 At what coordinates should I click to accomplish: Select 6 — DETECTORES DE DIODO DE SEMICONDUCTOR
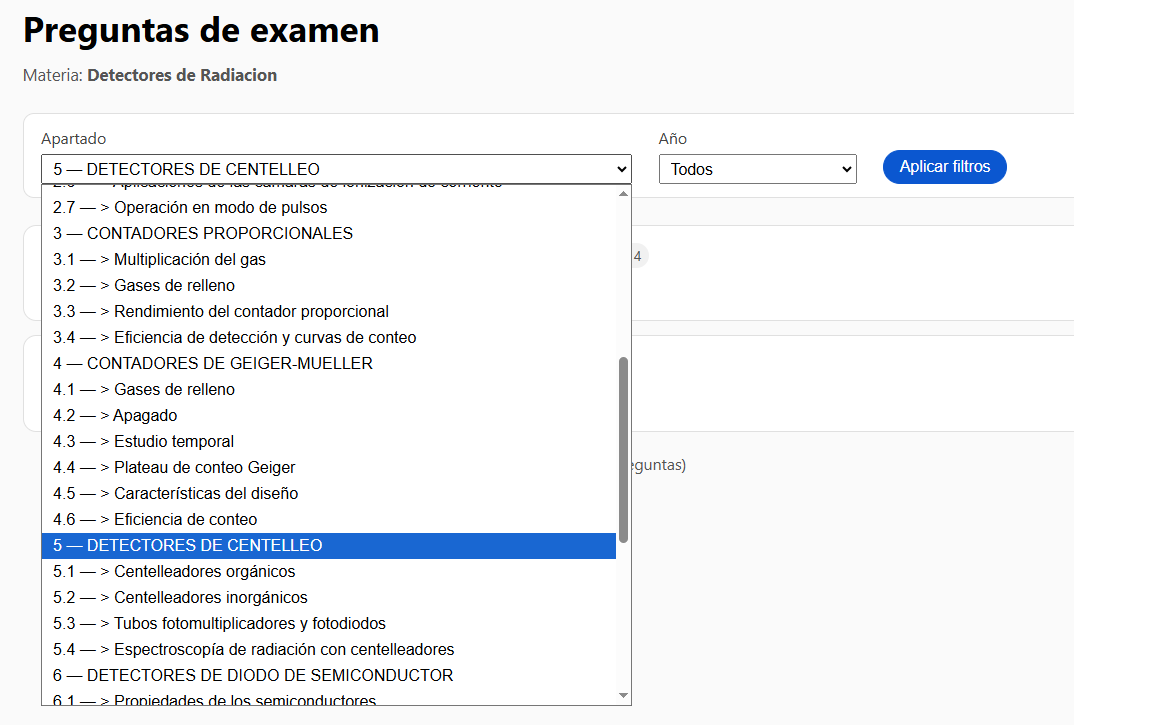click(x=253, y=675)
